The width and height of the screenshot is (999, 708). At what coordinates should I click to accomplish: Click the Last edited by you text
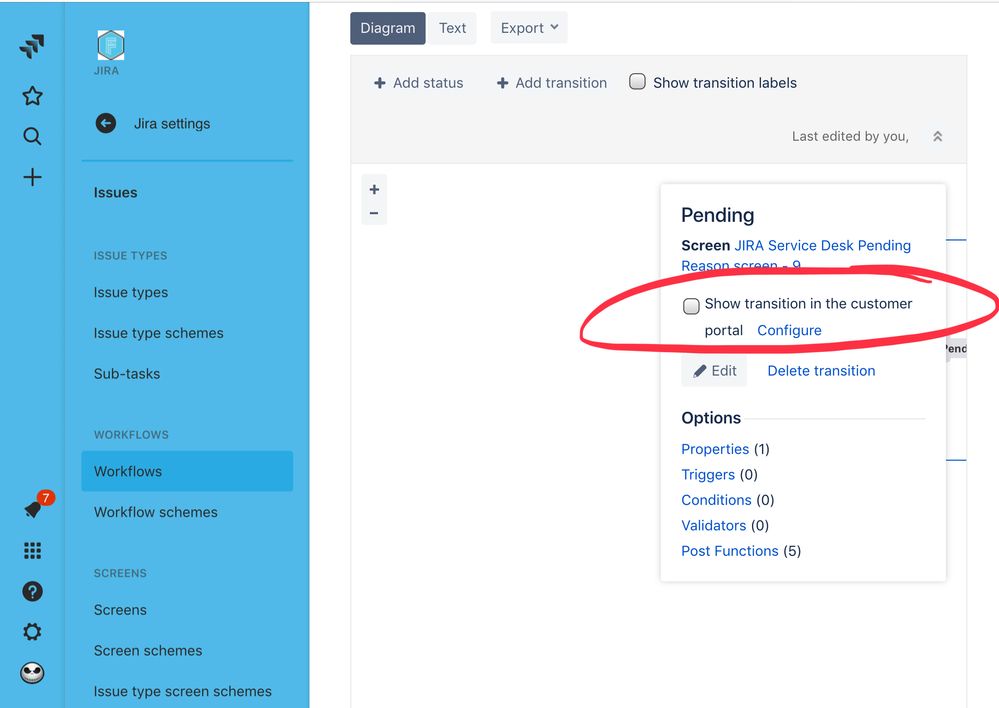pos(850,136)
